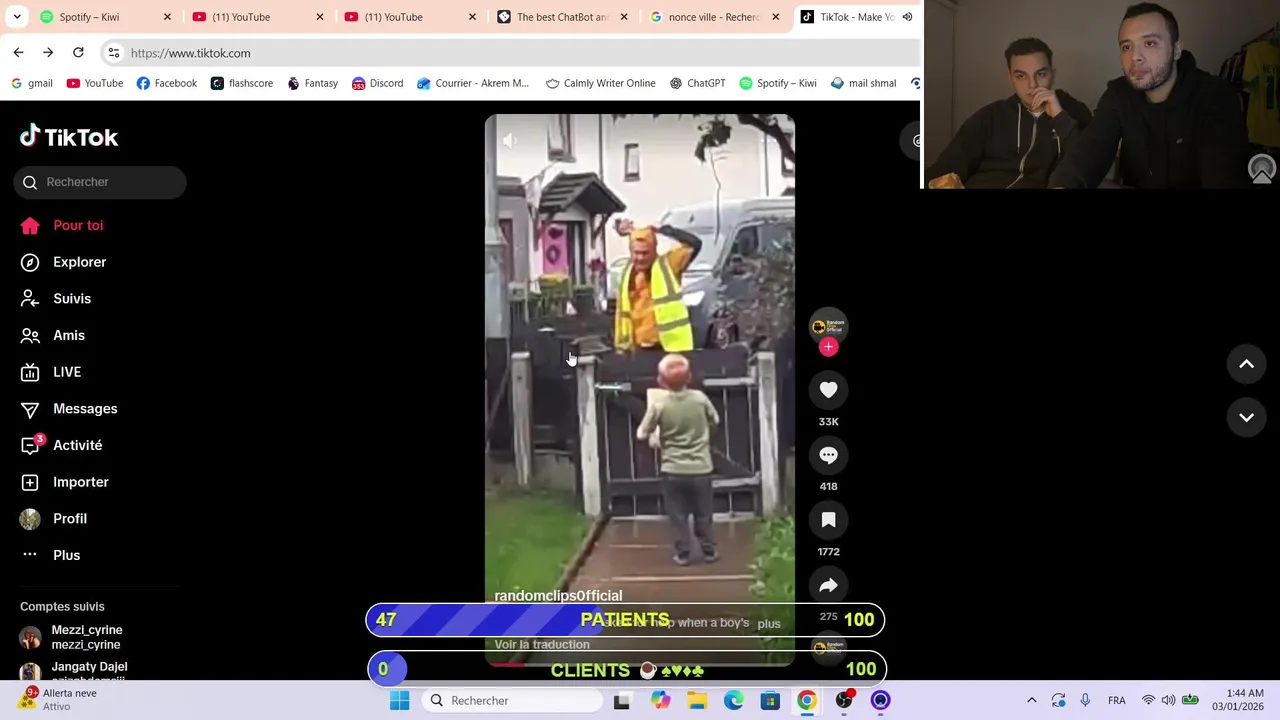Open followed account Mezzi_cyrine
This screenshot has width=1280, height=720.
(x=87, y=637)
